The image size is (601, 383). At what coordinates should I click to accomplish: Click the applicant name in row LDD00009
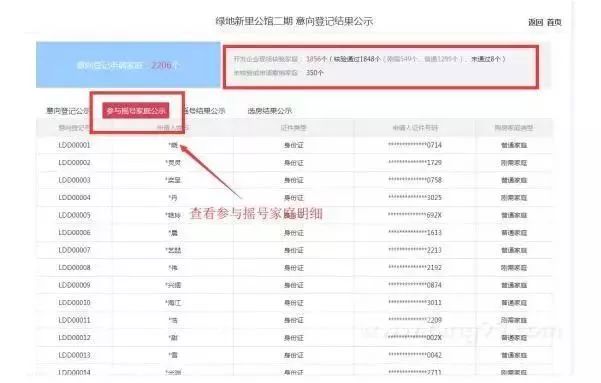pyautogui.click(x=173, y=285)
